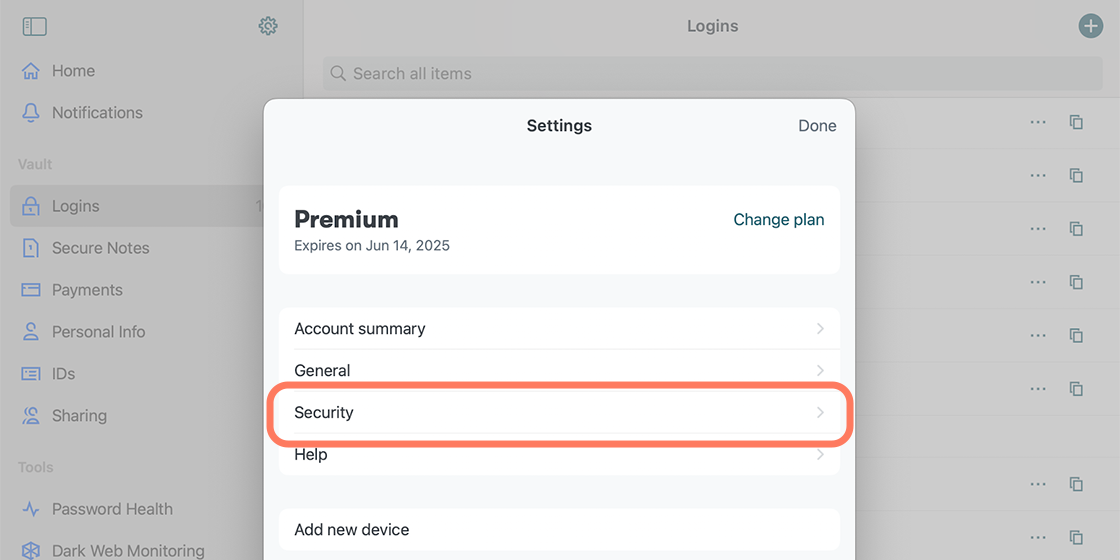This screenshot has width=1120, height=560.
Task: Click the add new item plus icon
Action: [x=1090, y=26]
